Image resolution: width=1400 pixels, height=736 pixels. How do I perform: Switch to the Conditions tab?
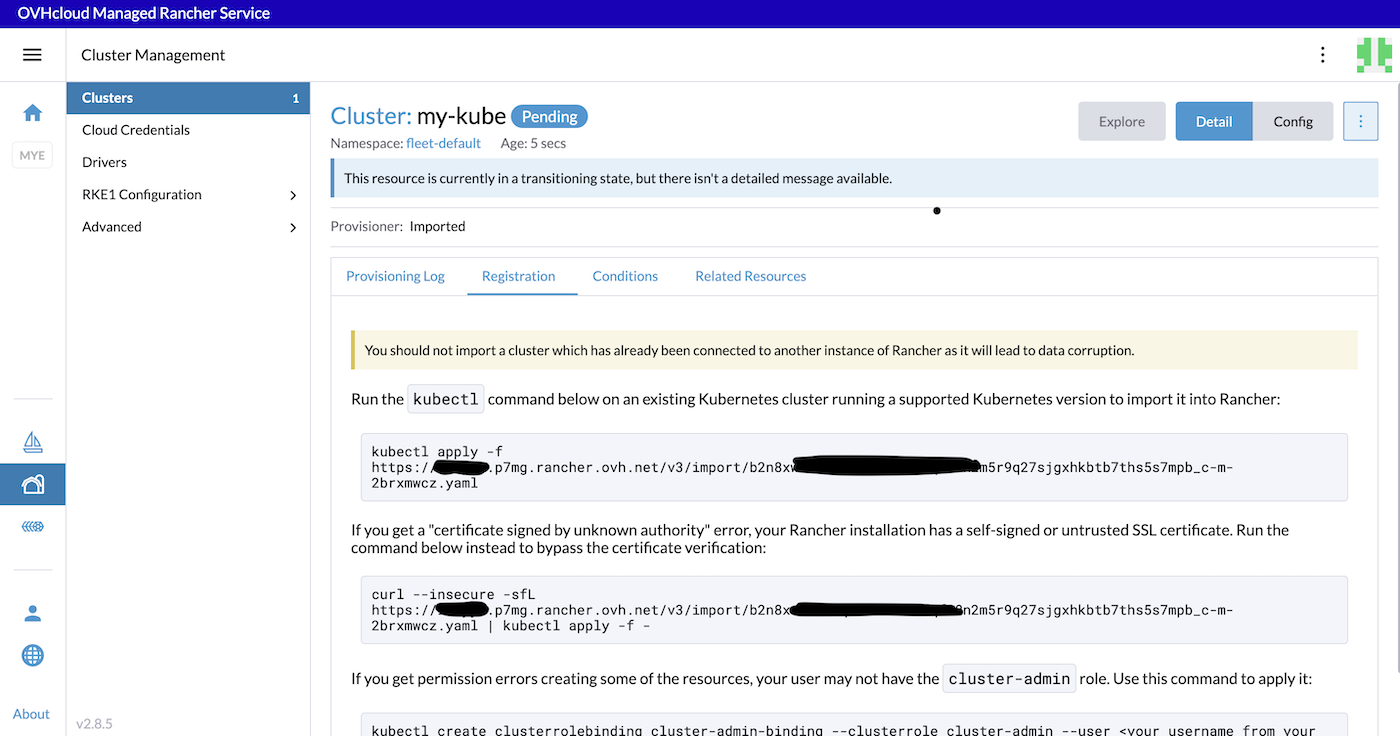624,276
